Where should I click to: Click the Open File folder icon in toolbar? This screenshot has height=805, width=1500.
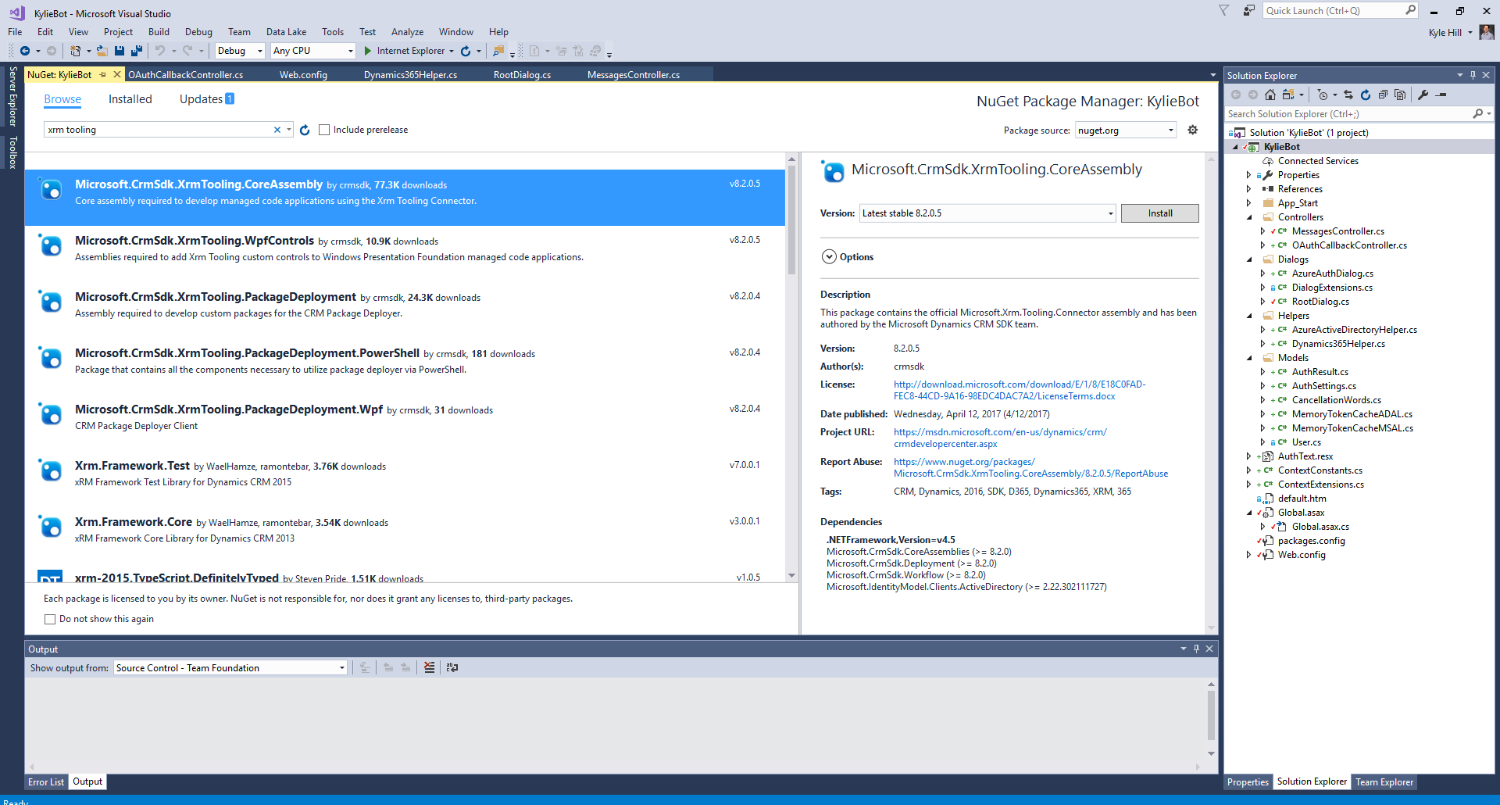(102, 50)
